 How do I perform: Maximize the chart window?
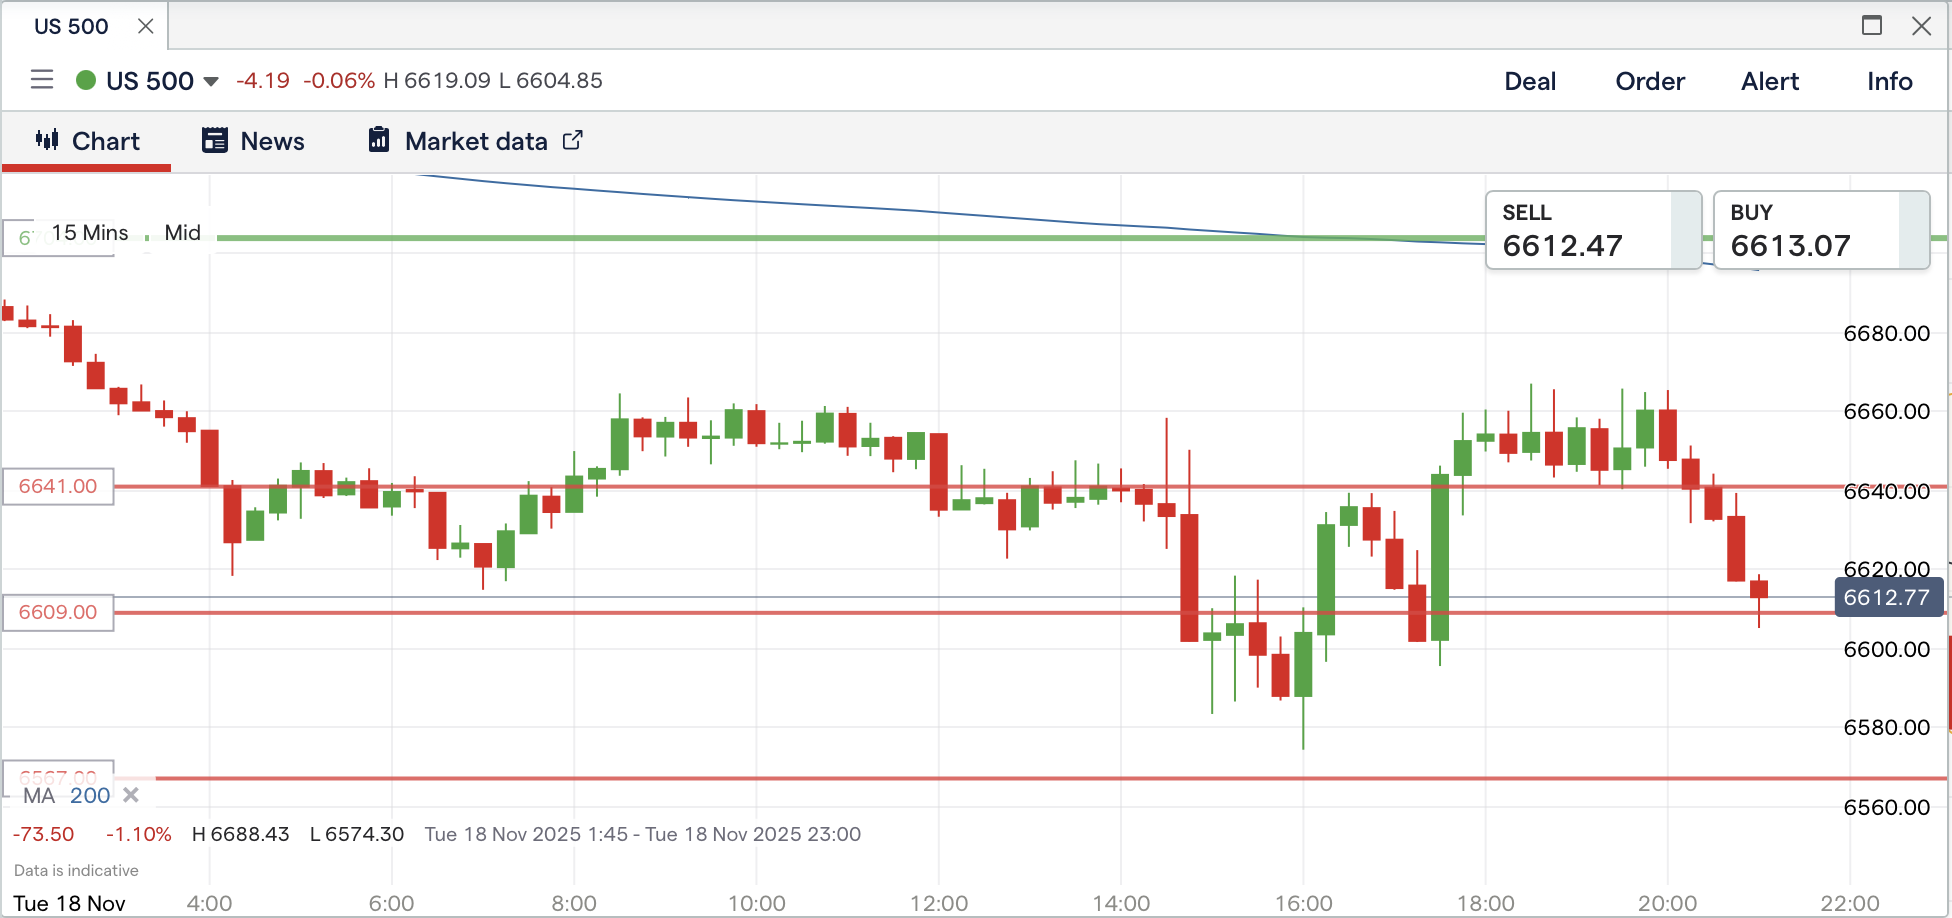click(1872, 26)
